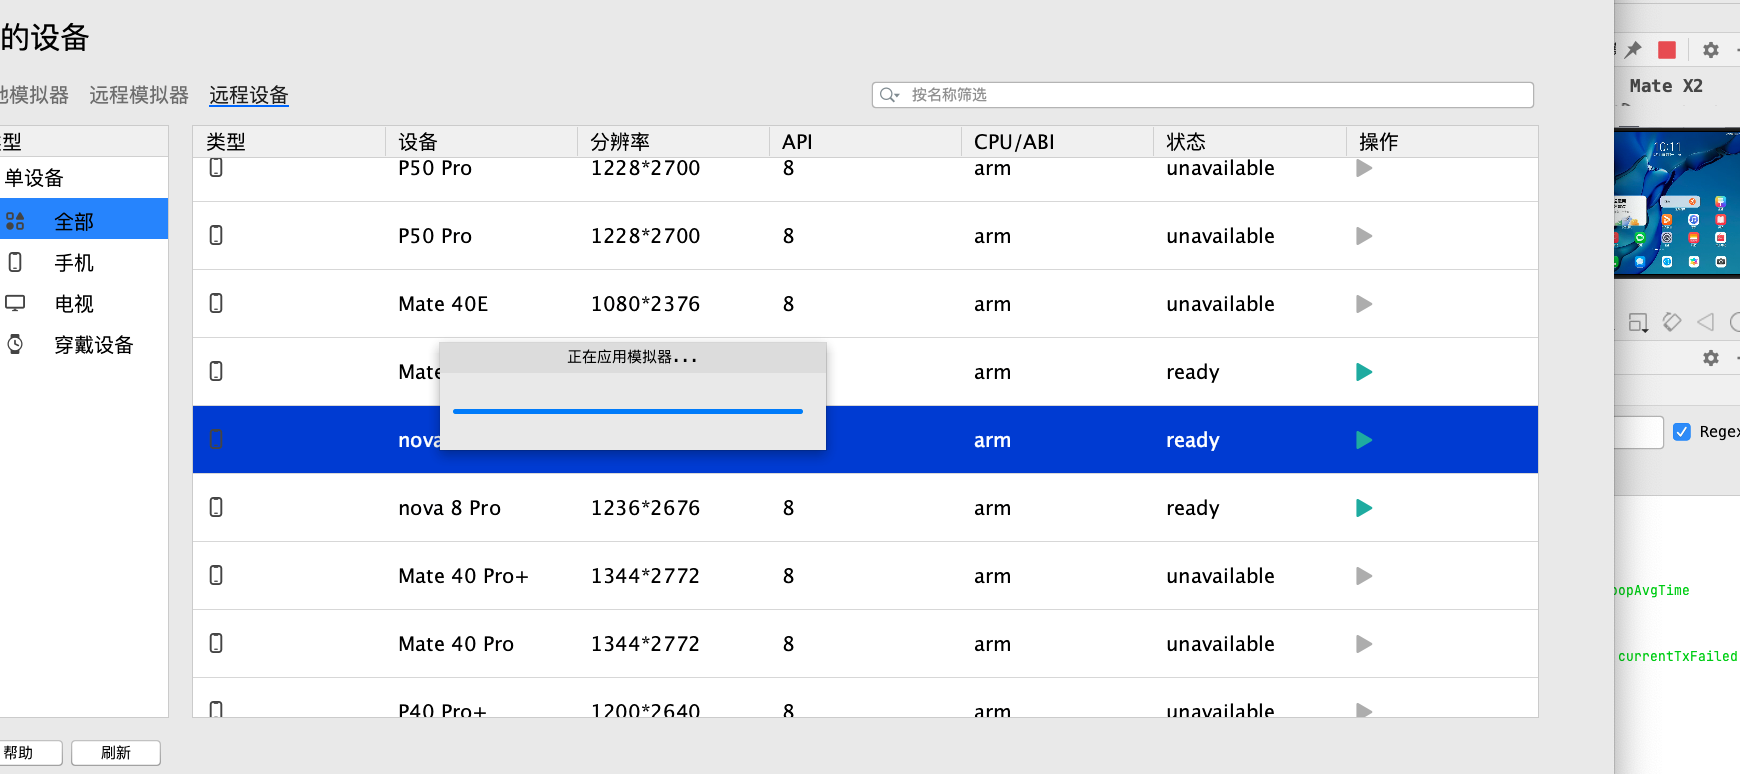1740x774 pixels.
Task: Click pin icon in Mate X2 panel
Action: (x=1633, y=49)
